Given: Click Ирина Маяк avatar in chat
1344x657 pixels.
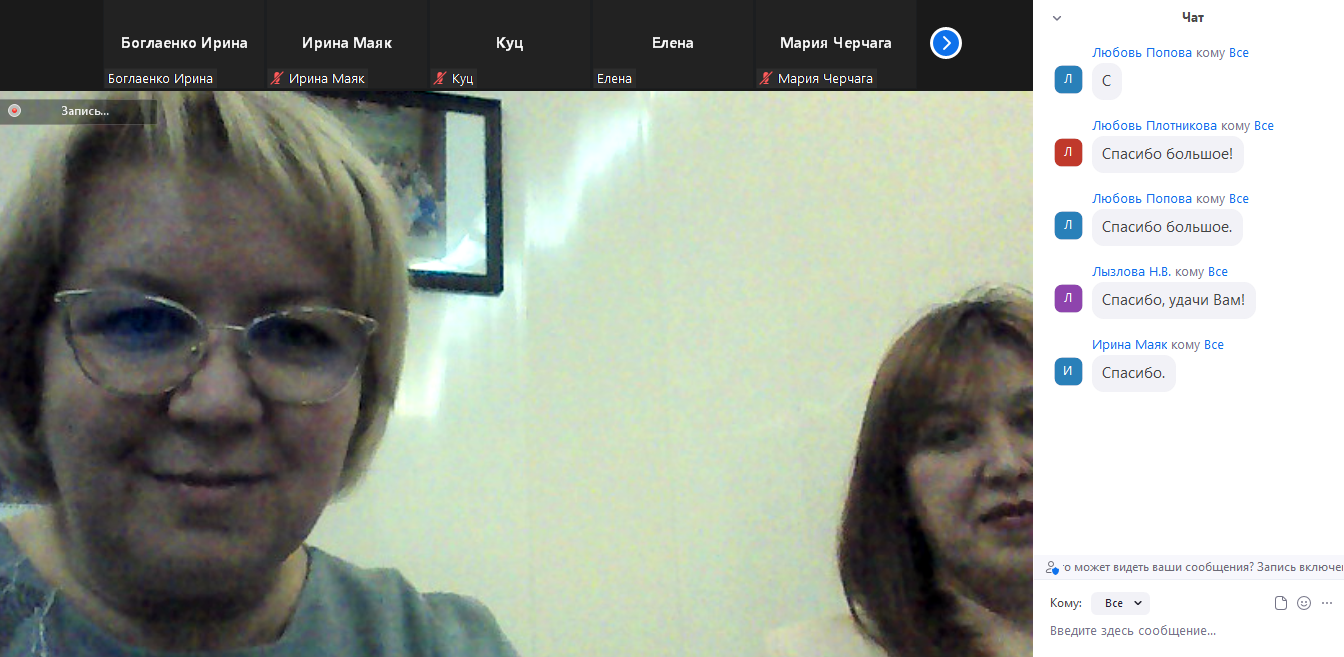Looking at the screenshot, I should click(1068, 372).
